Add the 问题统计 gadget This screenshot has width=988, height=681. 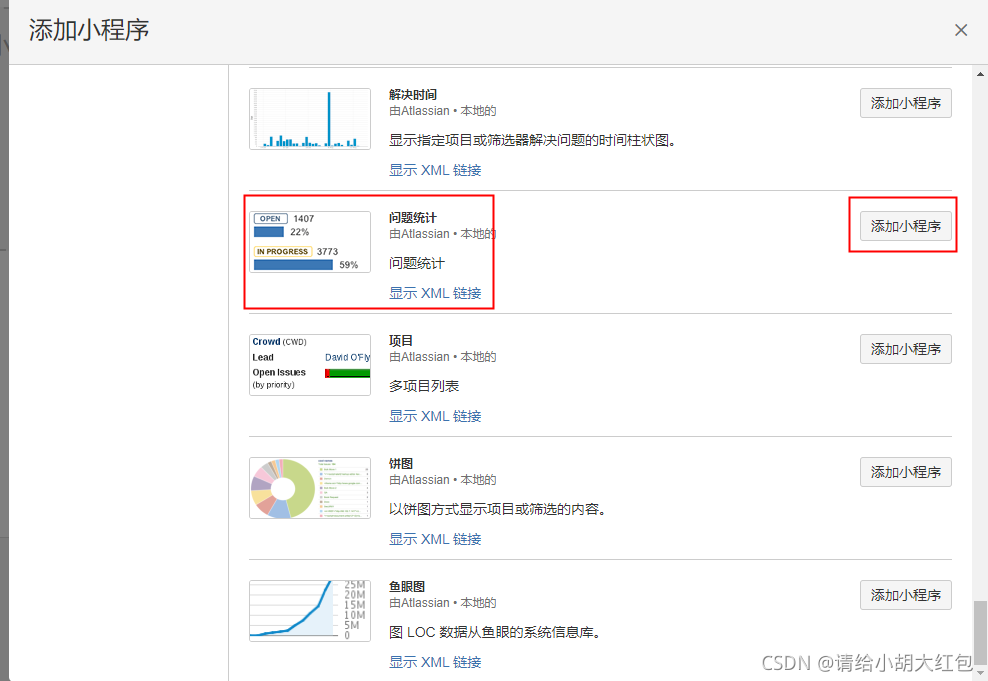tap(905, 226)
